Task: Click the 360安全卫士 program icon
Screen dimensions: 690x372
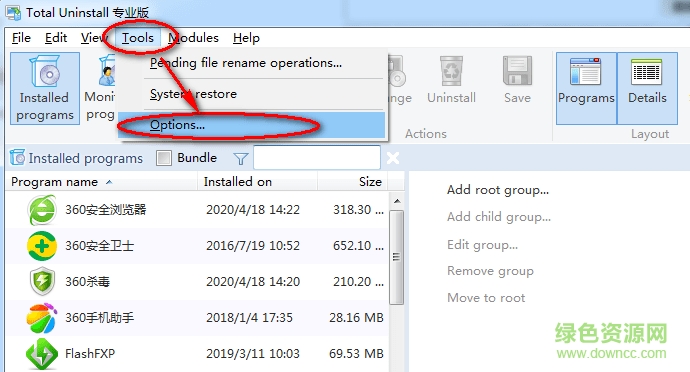Action: tap(42, 246)
